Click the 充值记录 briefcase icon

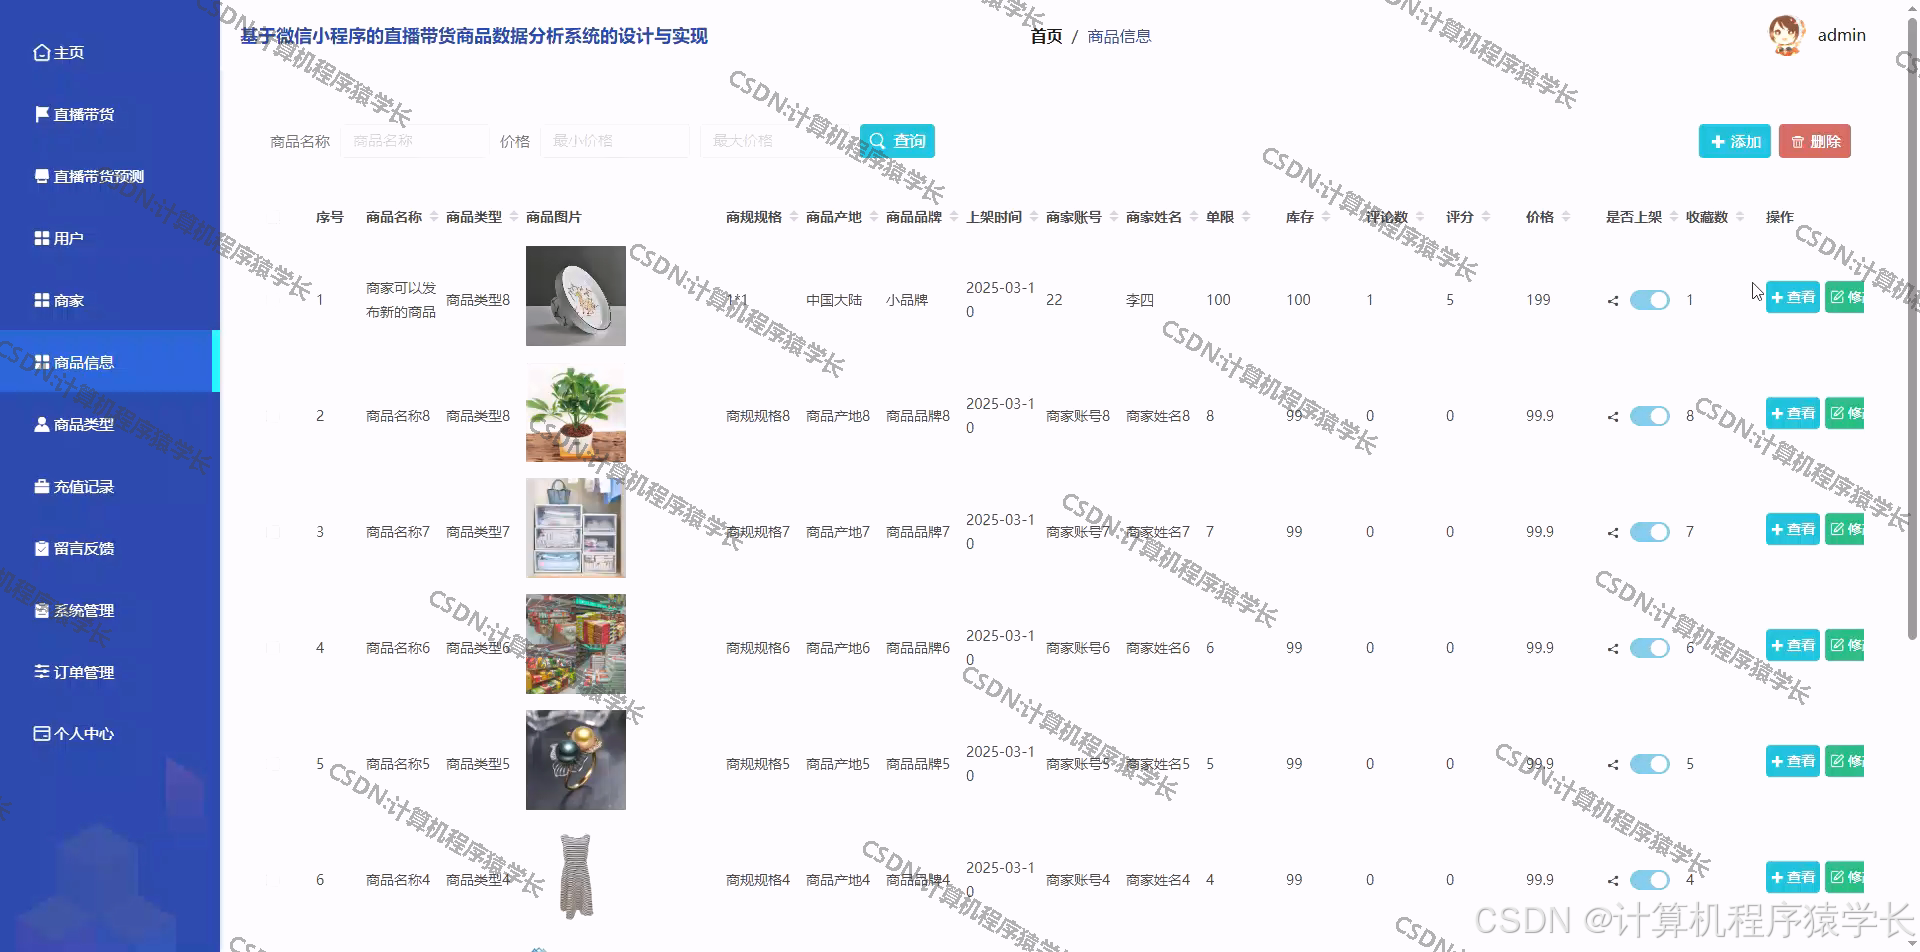[42, 486]
